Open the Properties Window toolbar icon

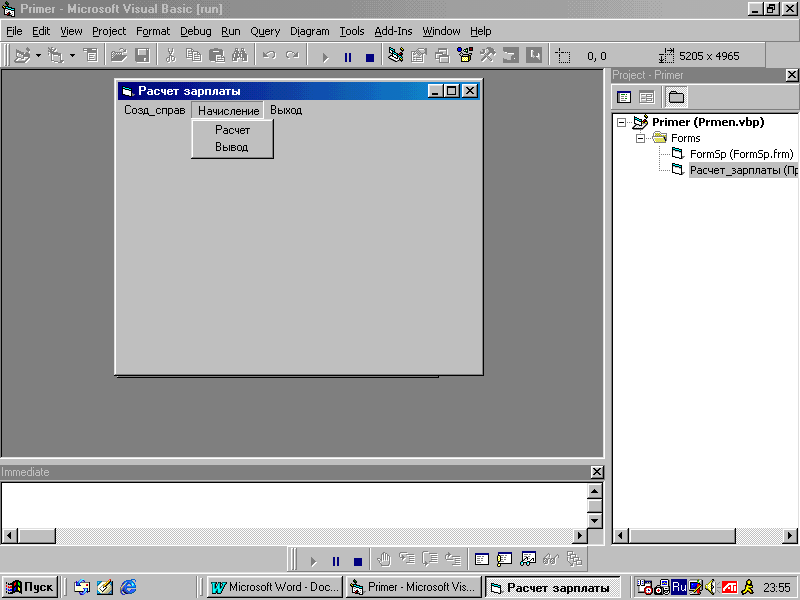(x=419, y=55)
